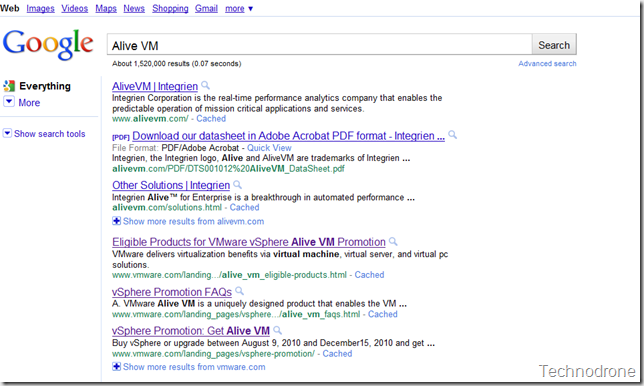Open Advanced search link

(x=547, y=64)
